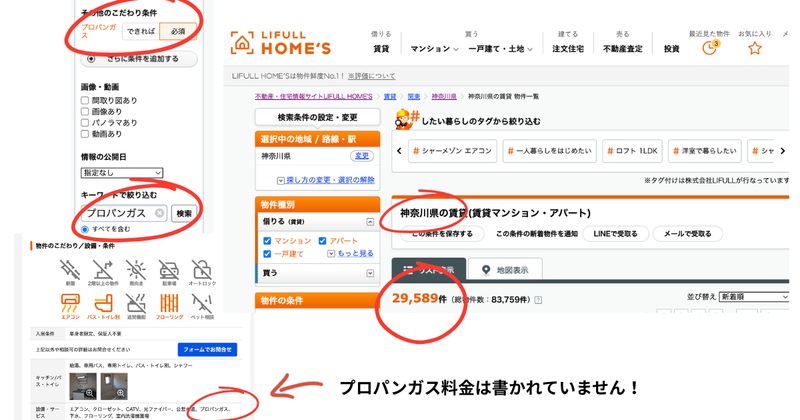The width and height of the screenshot is (800, 420).
Task: Click the バス・トイレ別 toilet icon
Action: (103, 303)
